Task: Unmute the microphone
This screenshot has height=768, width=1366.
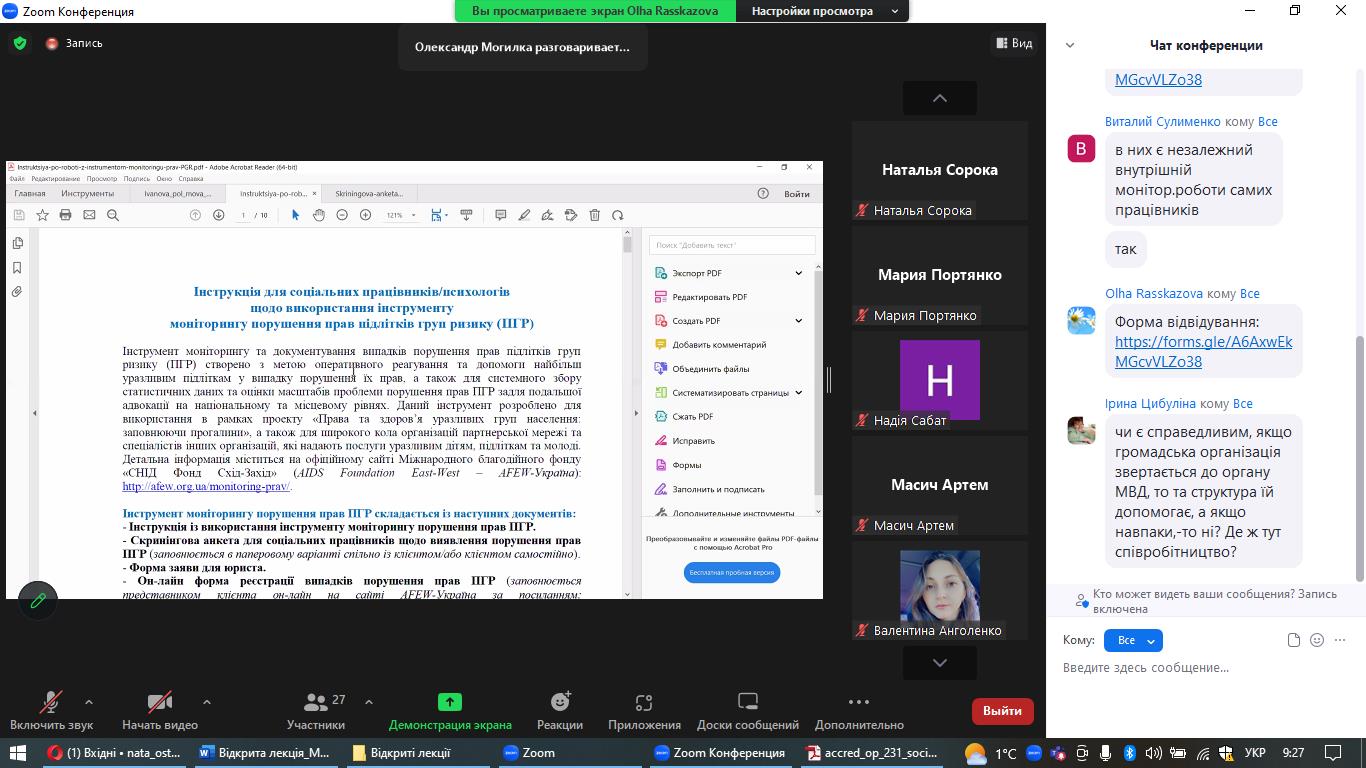Action: pyautogui.click(x=50, y=703)
